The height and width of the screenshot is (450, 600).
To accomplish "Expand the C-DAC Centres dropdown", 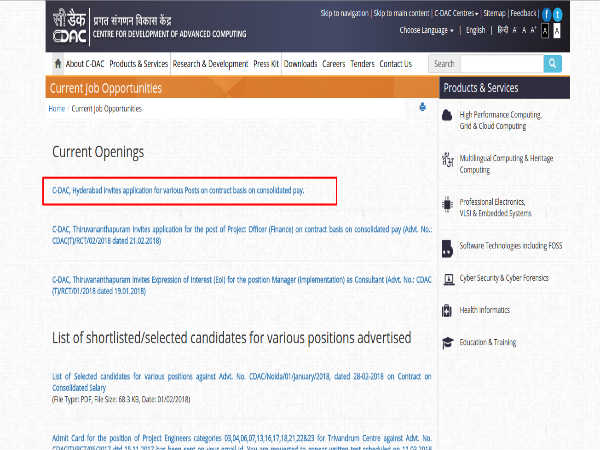I will (456, 13).
